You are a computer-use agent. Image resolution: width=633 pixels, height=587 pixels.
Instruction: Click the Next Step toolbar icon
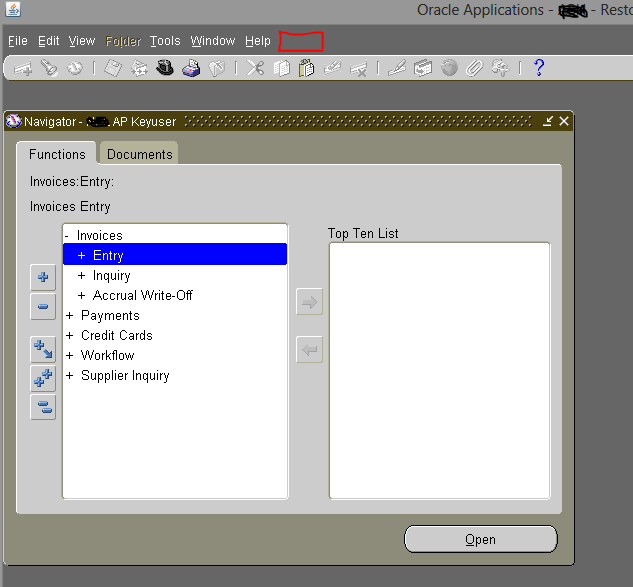click(139, 68)
